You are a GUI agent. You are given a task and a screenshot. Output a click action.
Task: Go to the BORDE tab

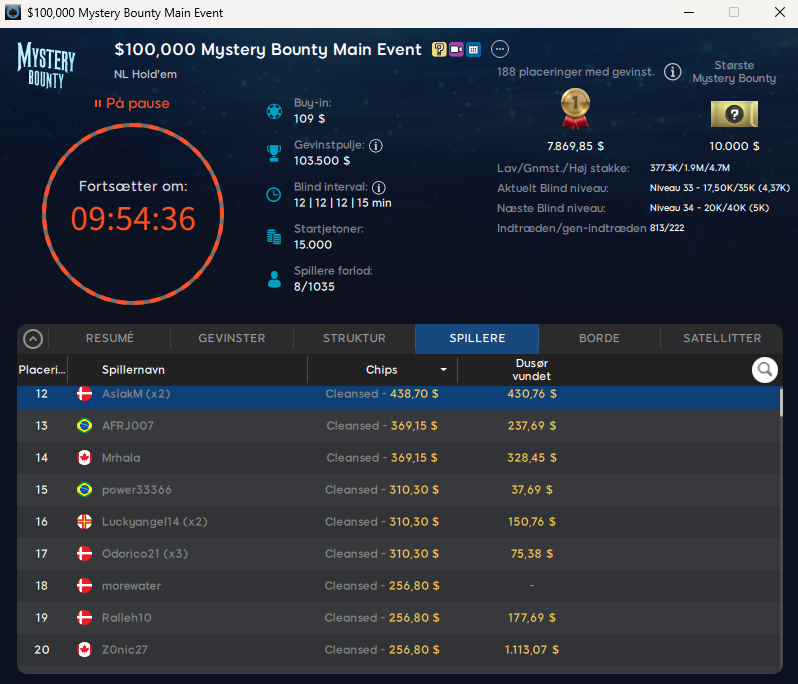coord(599,339)
